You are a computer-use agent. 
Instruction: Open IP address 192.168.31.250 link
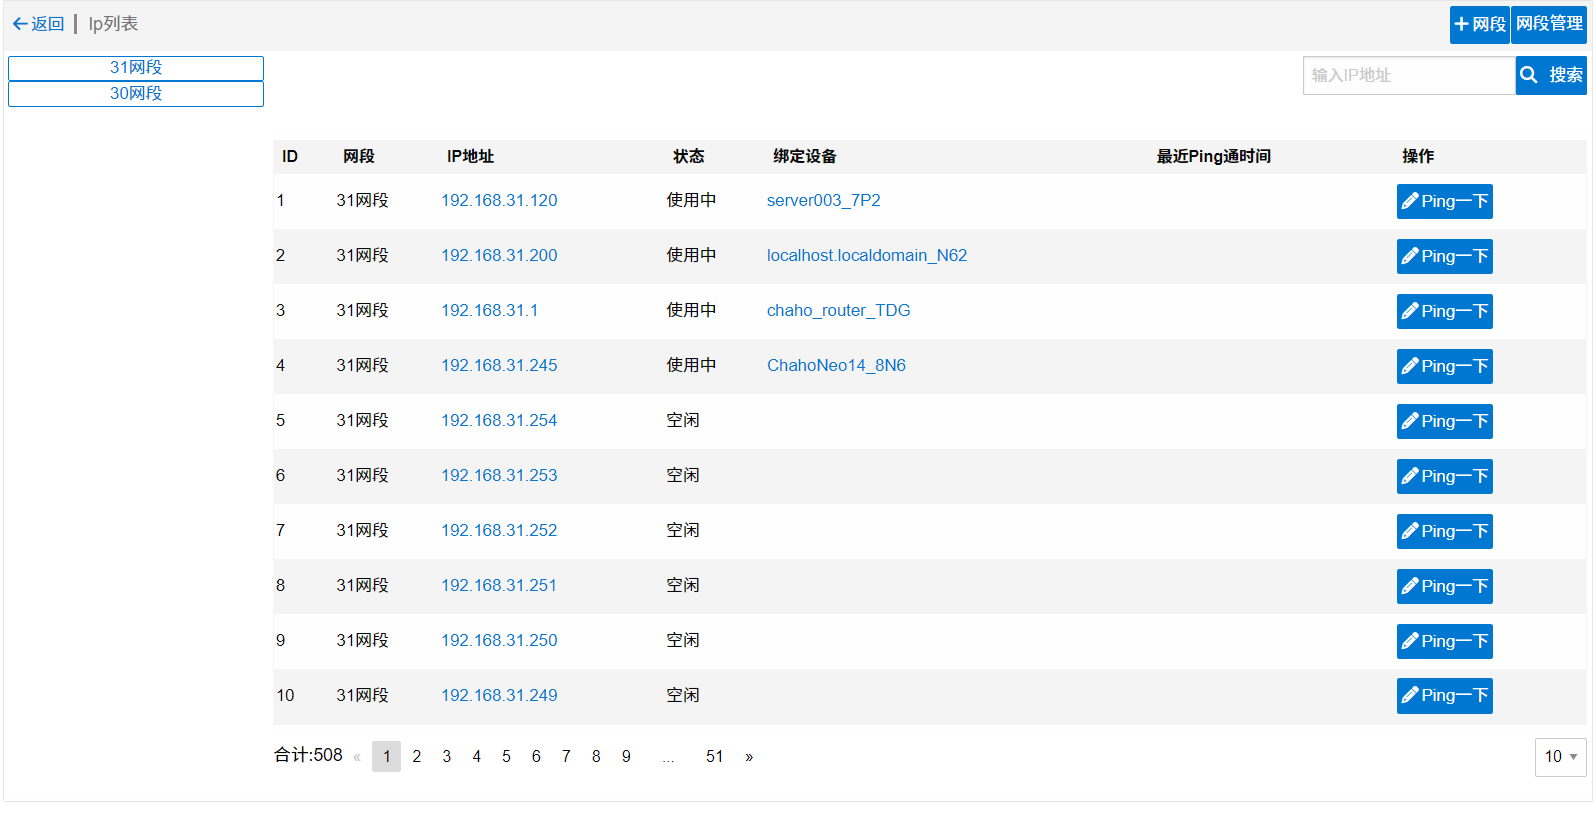click(x=499, y=640)
